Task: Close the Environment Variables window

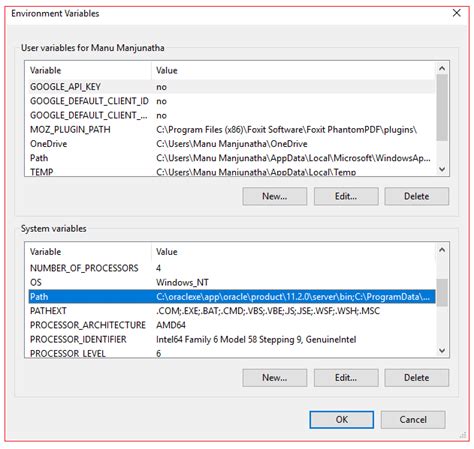Action: (457, 13)
